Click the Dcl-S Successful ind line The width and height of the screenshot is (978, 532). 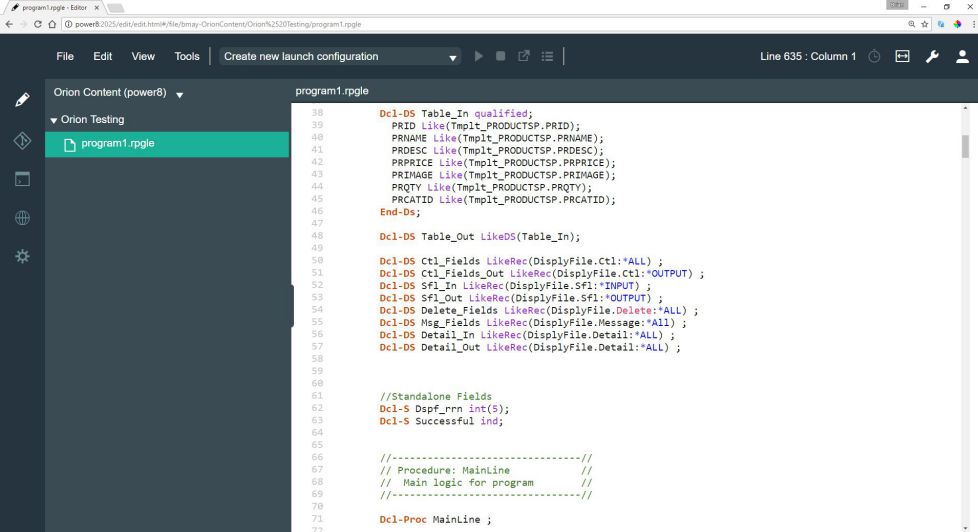pyautogui.click(x=441, y=421)
